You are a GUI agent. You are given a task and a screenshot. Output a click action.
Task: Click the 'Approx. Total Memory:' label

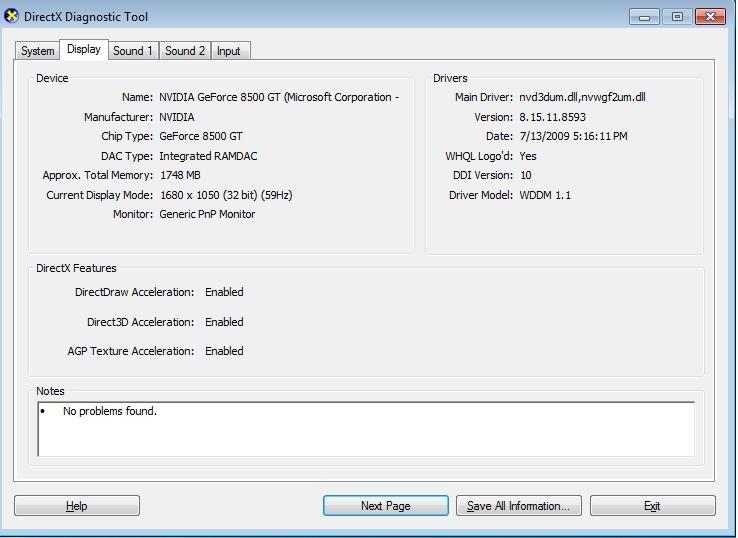click(98, 176)
